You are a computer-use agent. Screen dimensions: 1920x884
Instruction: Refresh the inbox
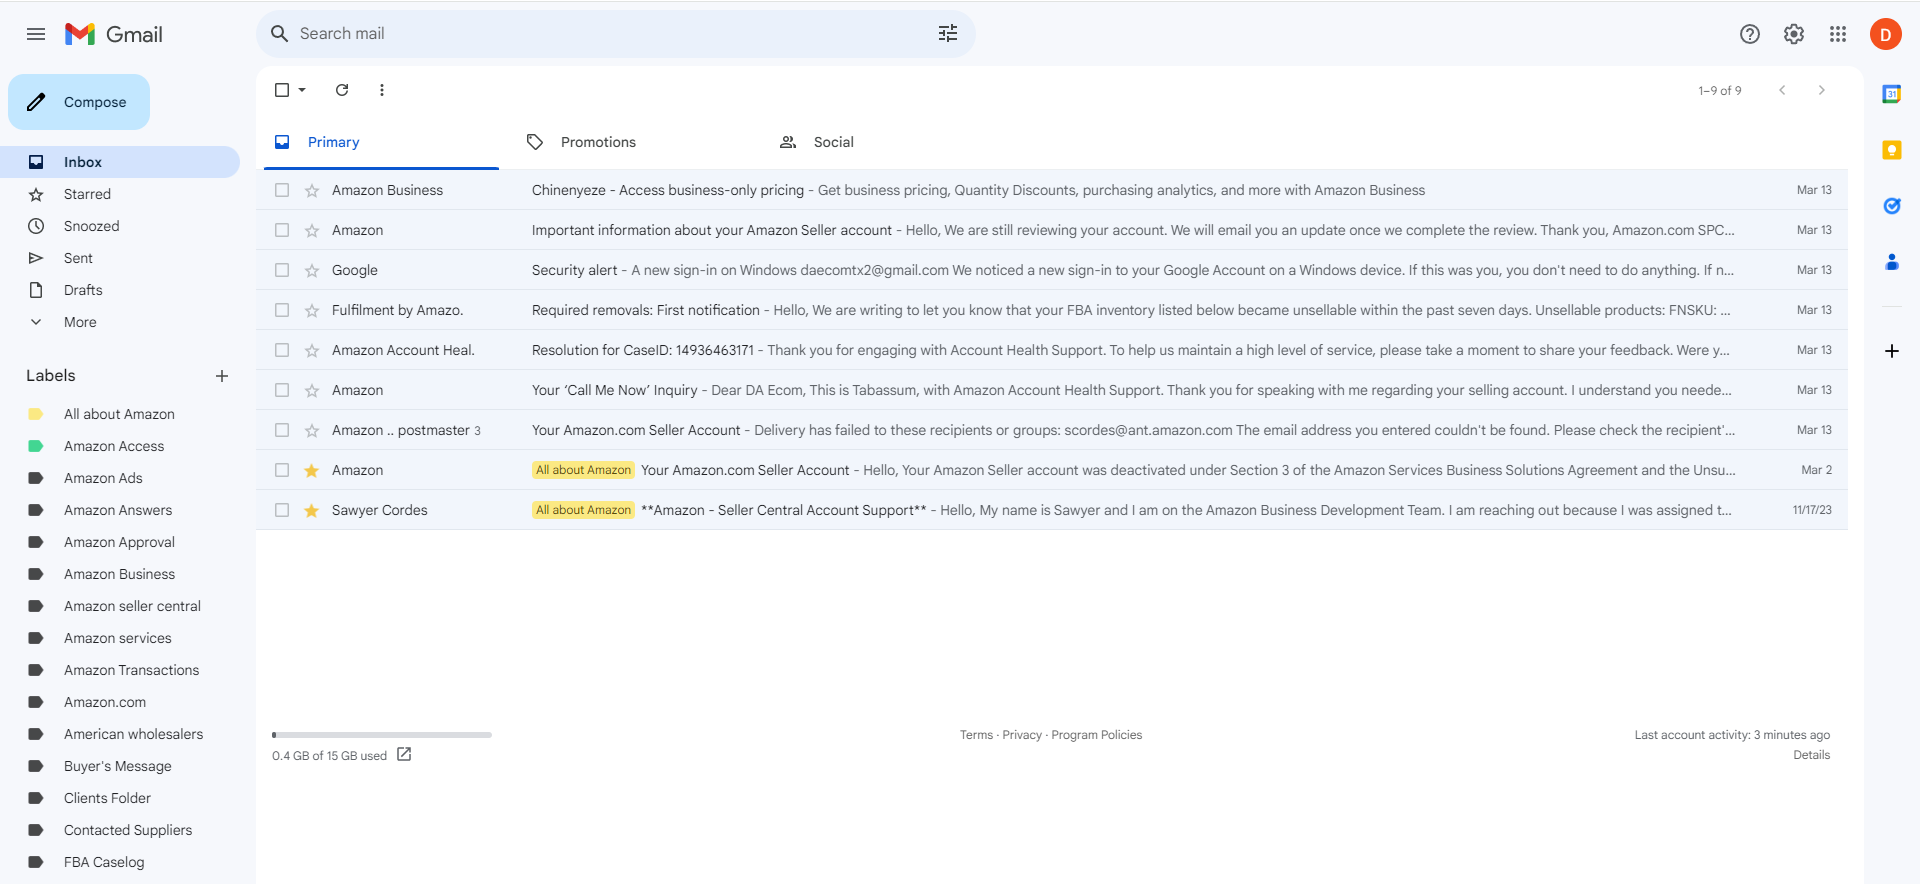pyautogui.click(x=342, y=90)
